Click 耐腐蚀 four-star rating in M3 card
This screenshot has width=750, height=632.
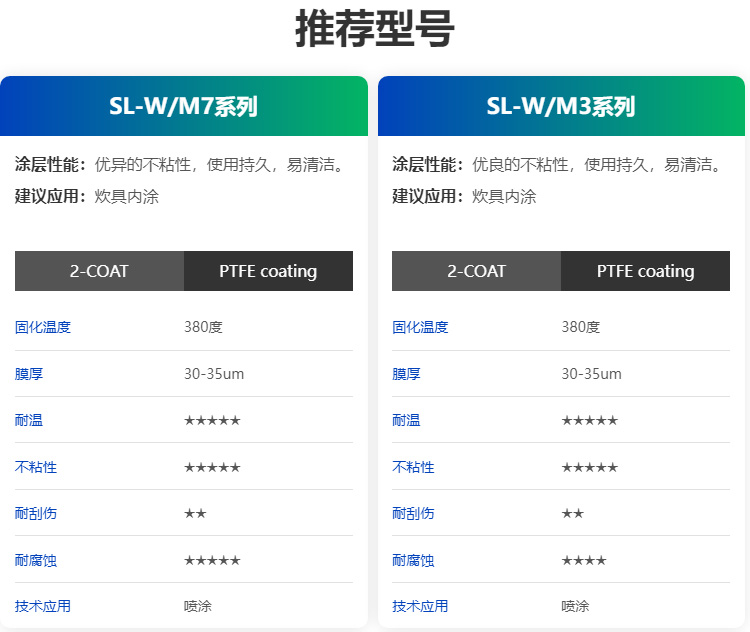point(584,560)
